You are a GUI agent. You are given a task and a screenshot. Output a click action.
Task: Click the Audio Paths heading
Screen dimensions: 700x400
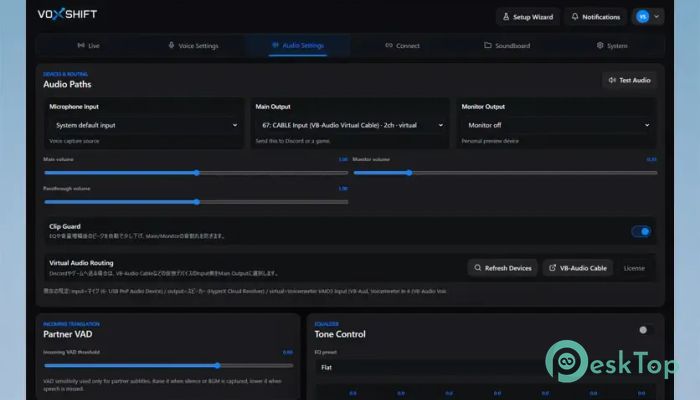(x=67, y=84)
